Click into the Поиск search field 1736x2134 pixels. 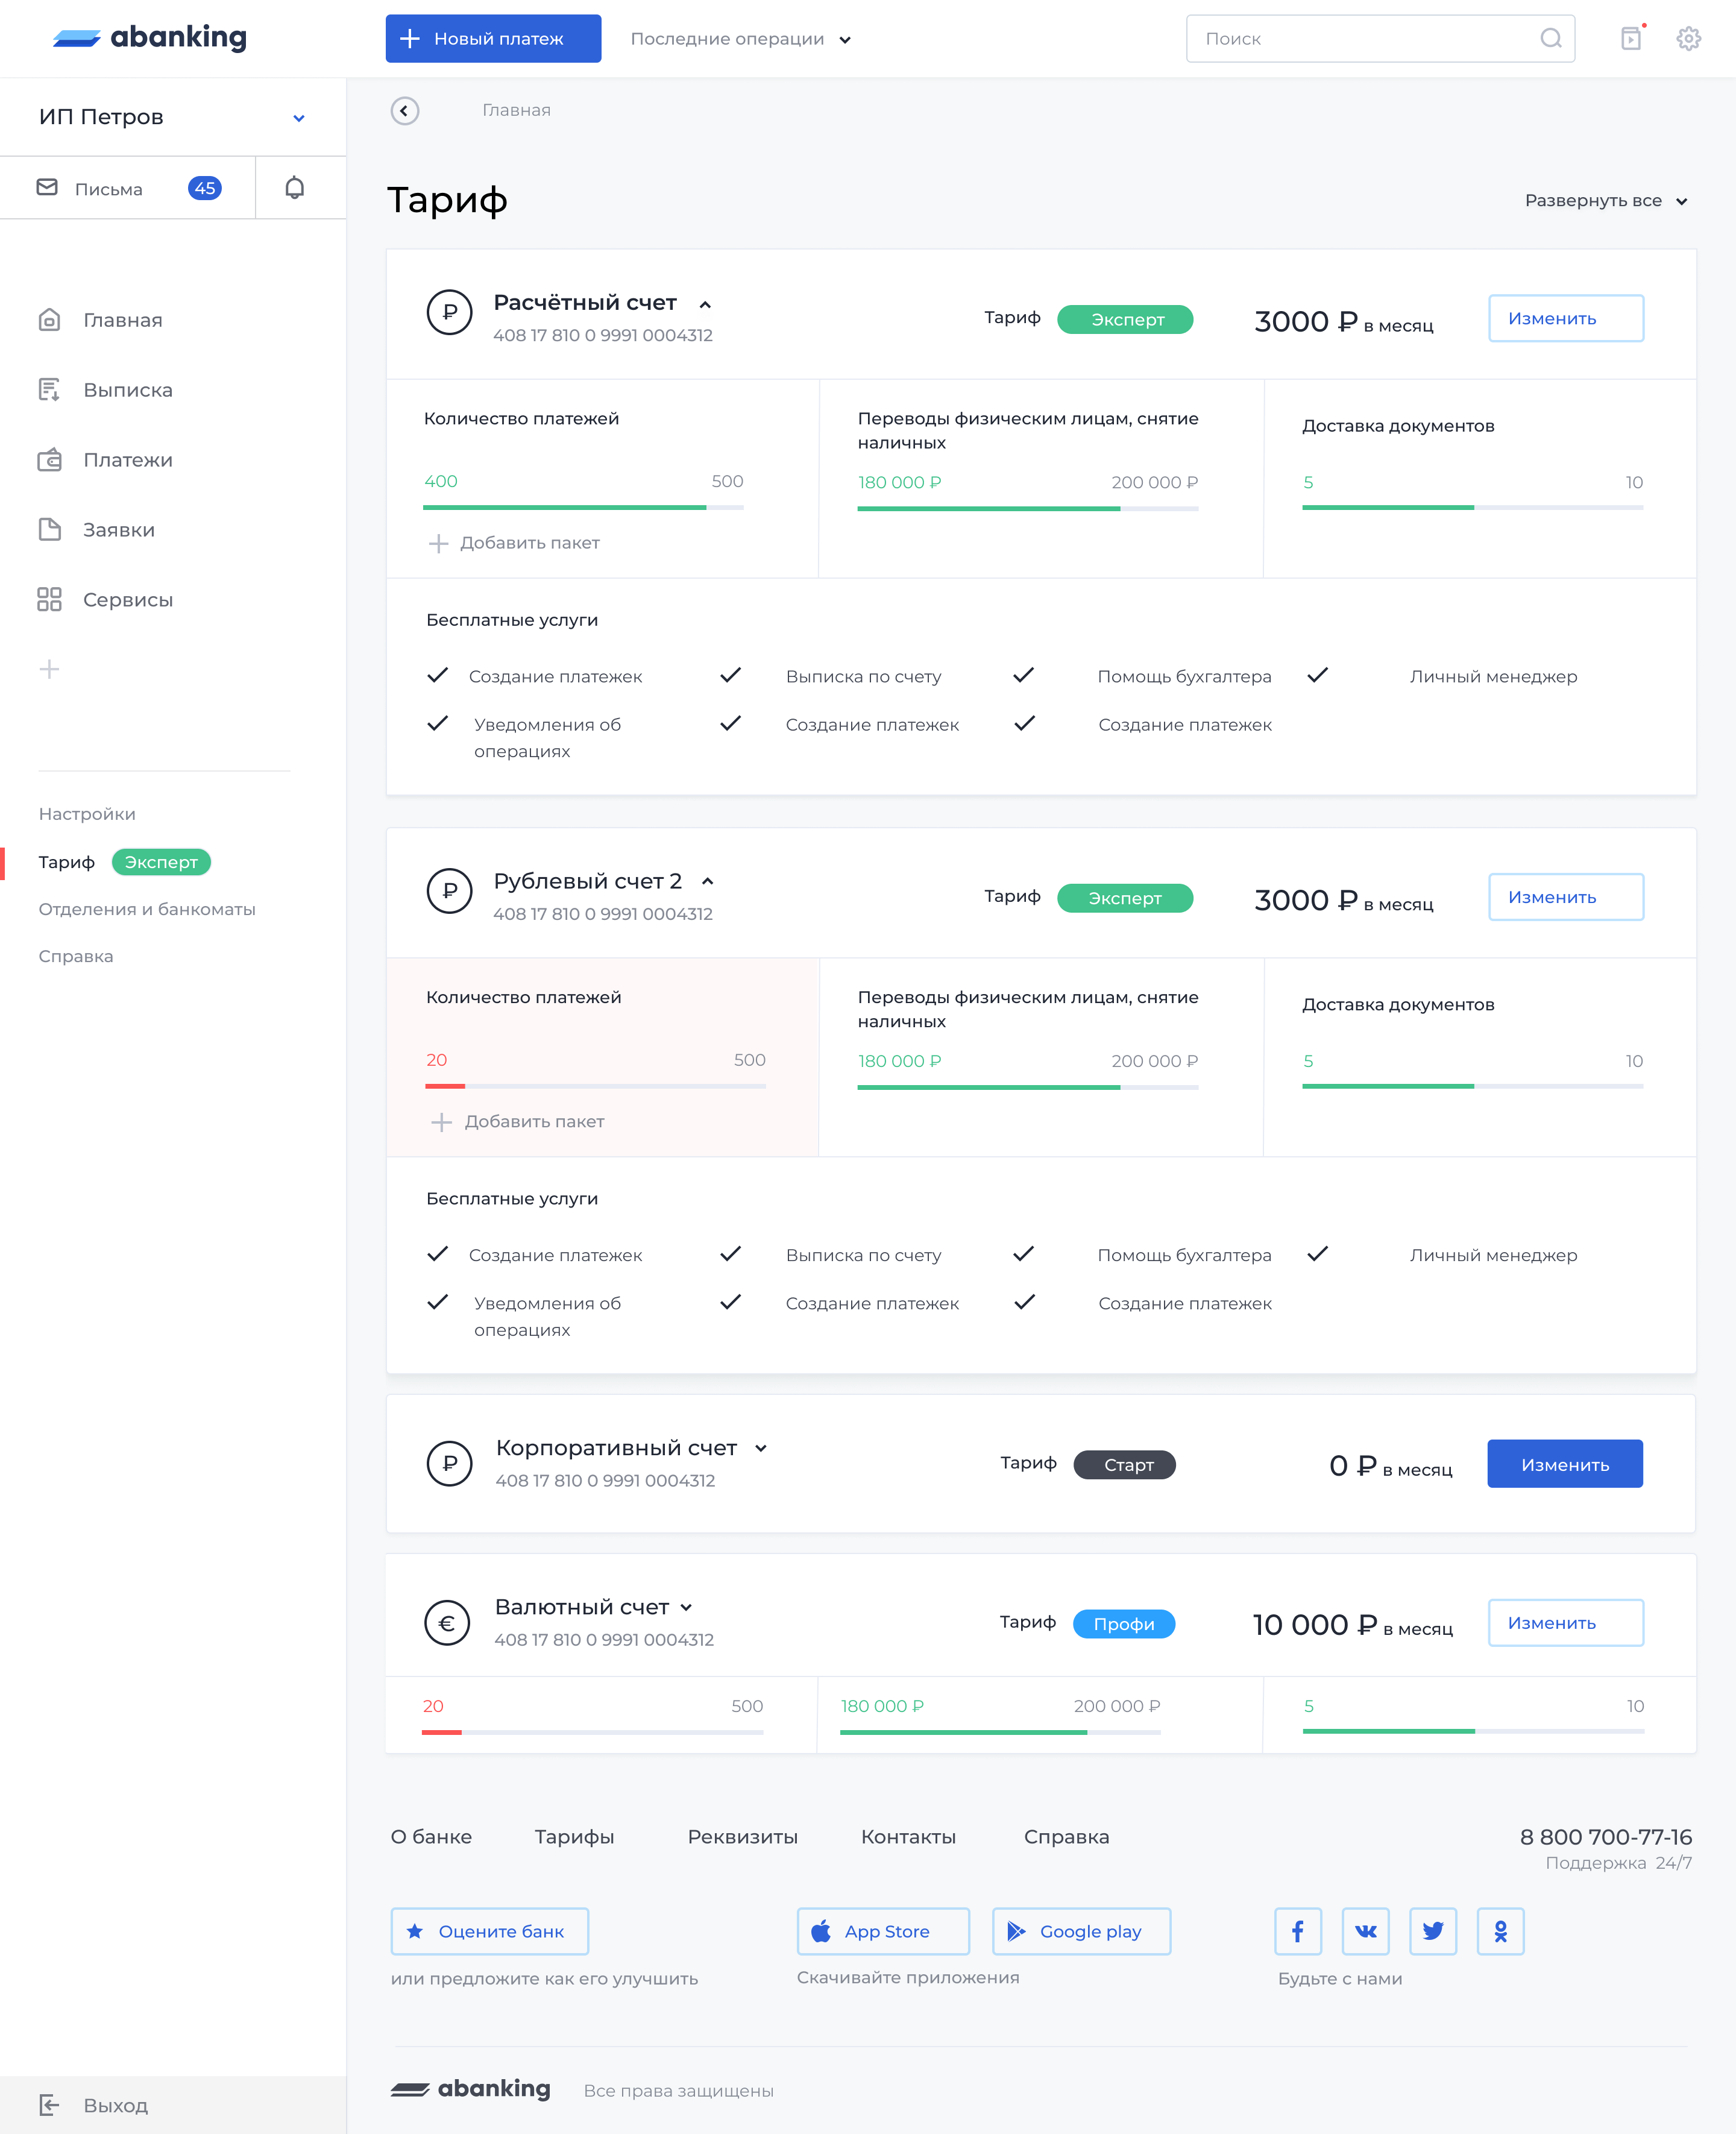pos(1381,39)
